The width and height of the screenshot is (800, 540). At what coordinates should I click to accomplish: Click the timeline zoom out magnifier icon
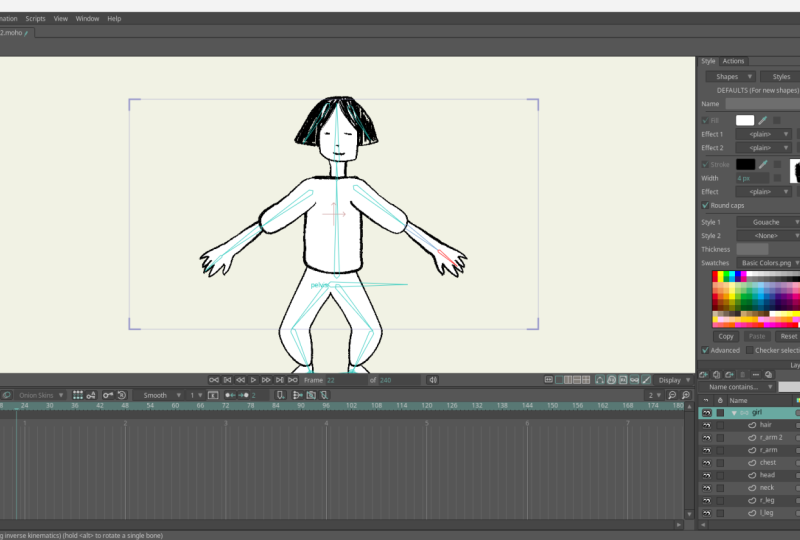coord(672,395)
